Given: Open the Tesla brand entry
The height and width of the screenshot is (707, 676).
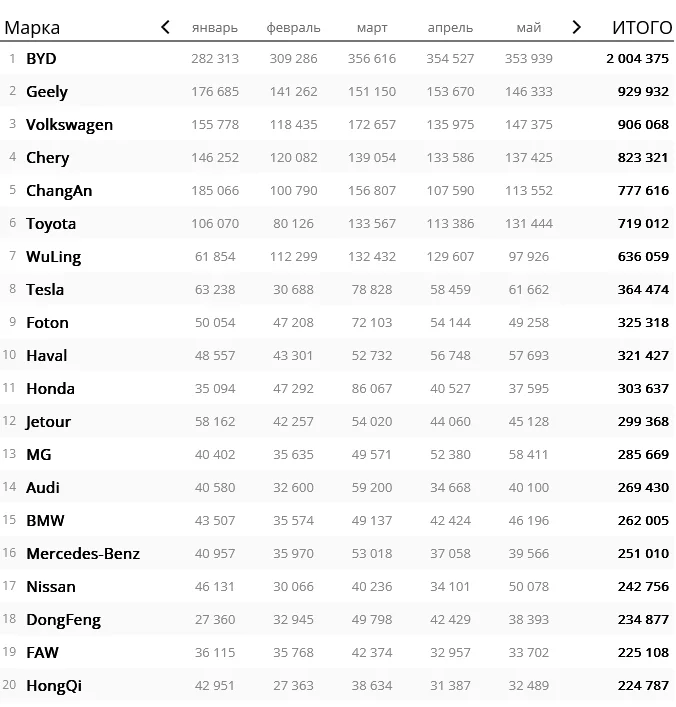Looking at the screenshot, I should tap(45, 289).
